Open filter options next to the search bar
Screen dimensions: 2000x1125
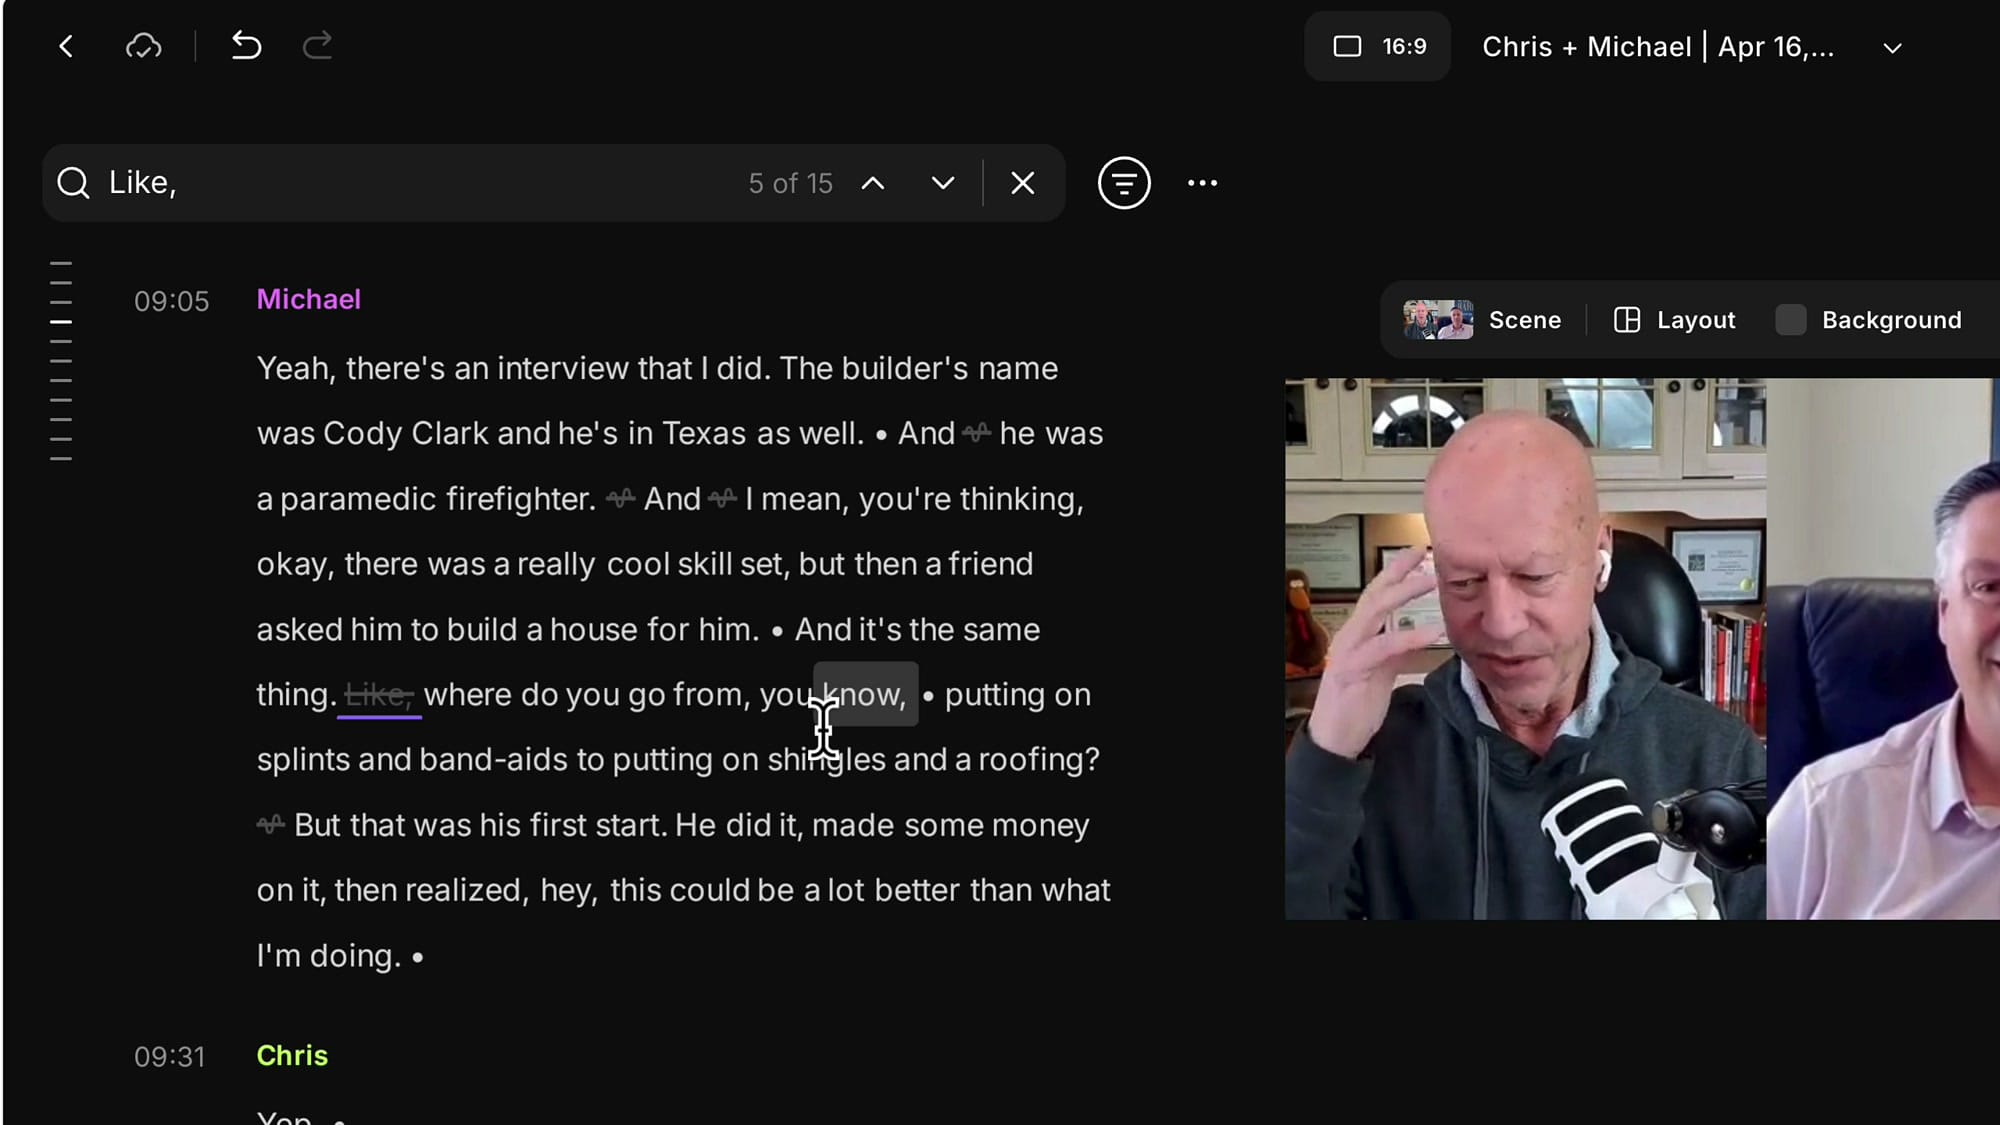1124,183
